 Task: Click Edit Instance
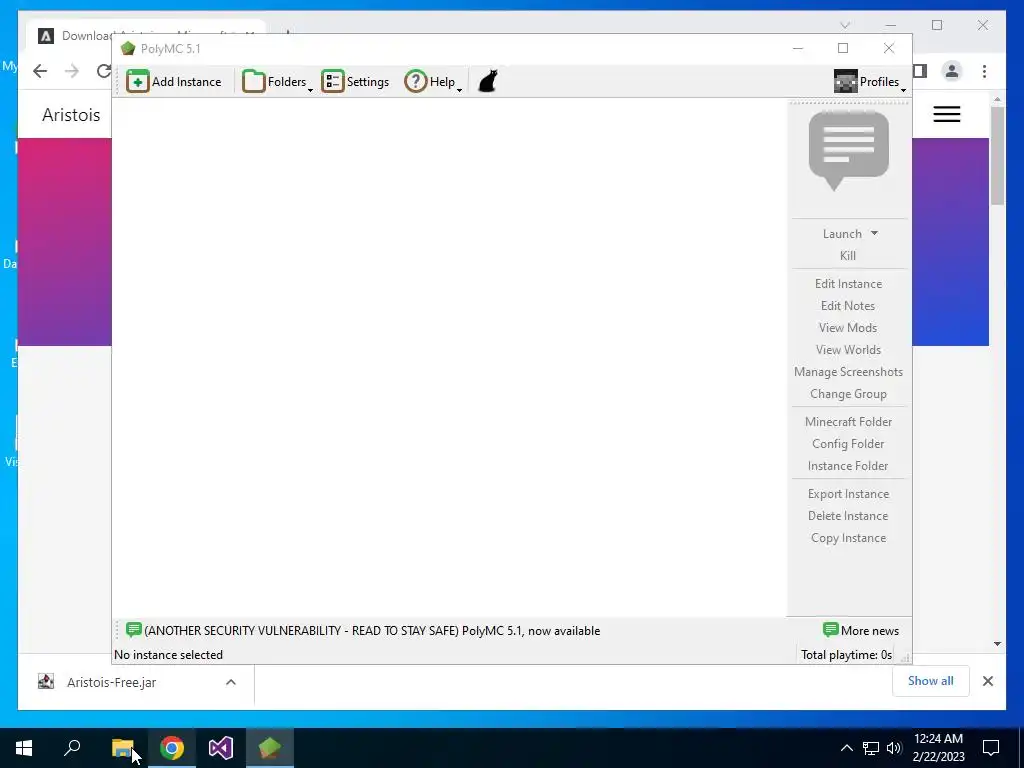[x=848, y=284]
